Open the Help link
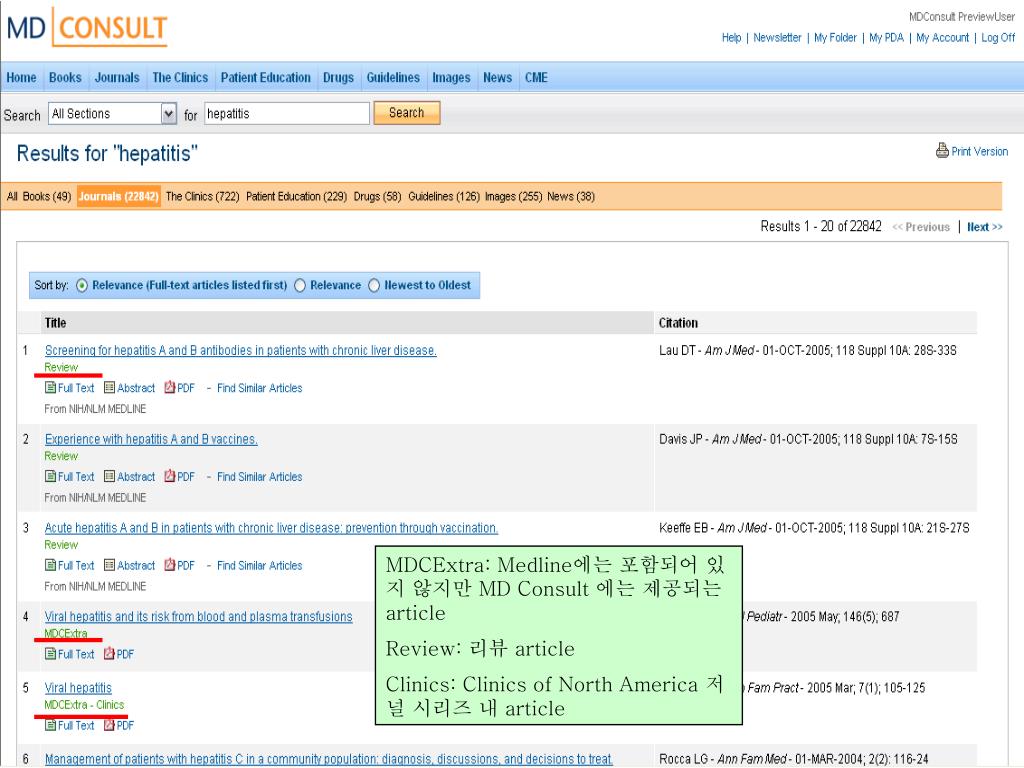This screenshot has width=1024, height=768. [731, 38]
